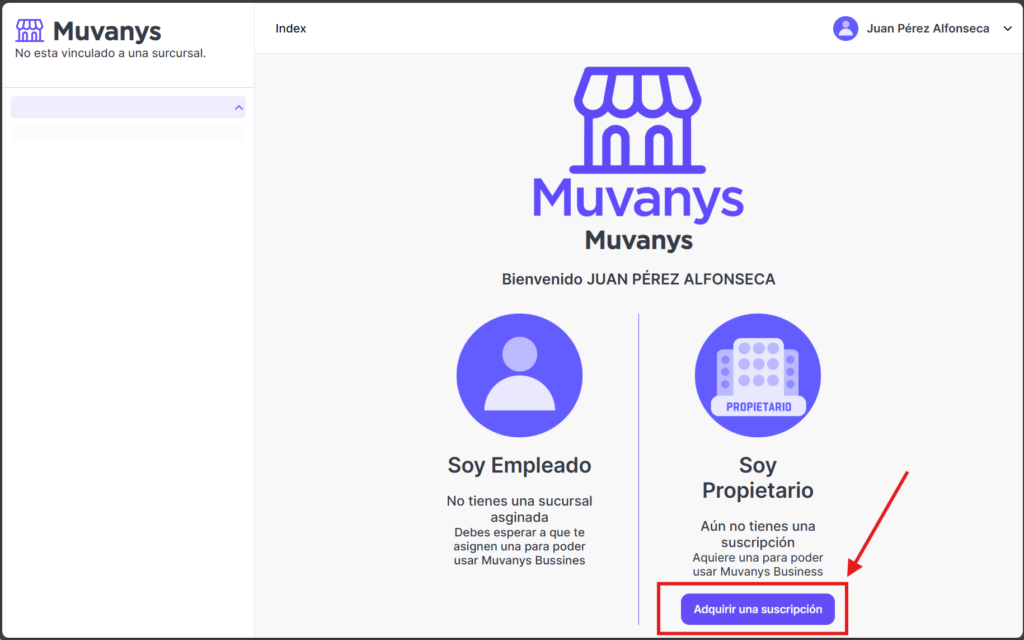Click the user avatar icon in header
Screen dimensions: 1024x640
(845, 29)
